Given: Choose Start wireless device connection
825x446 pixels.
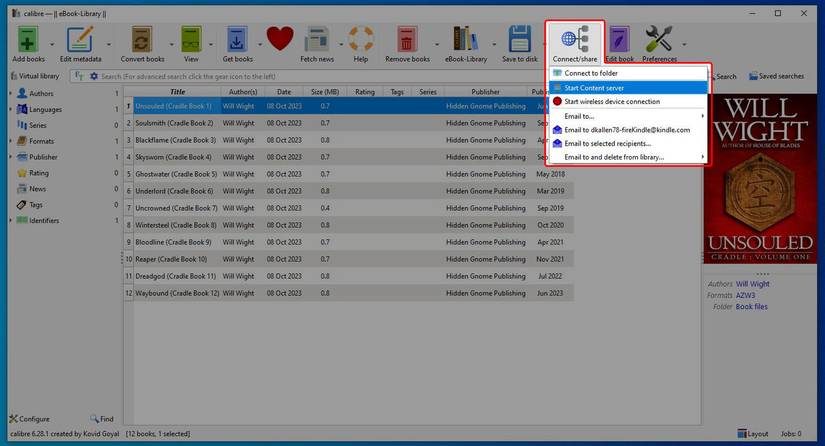Looking at the screenshot, I should click(628, 102).
